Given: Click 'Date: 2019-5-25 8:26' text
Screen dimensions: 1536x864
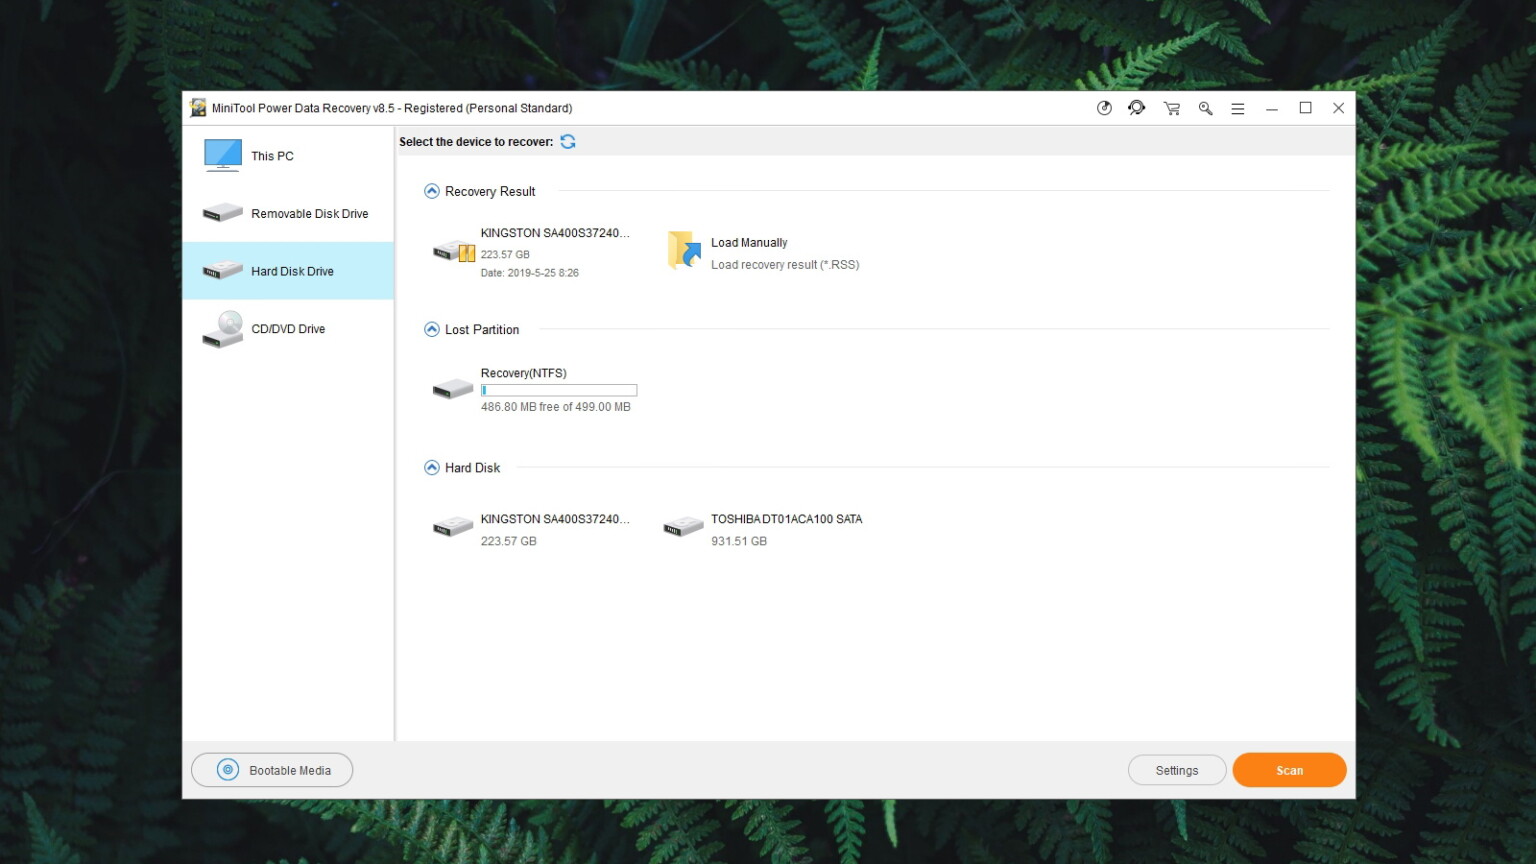Looking at the screenshot, I should [x=530, y=273].
